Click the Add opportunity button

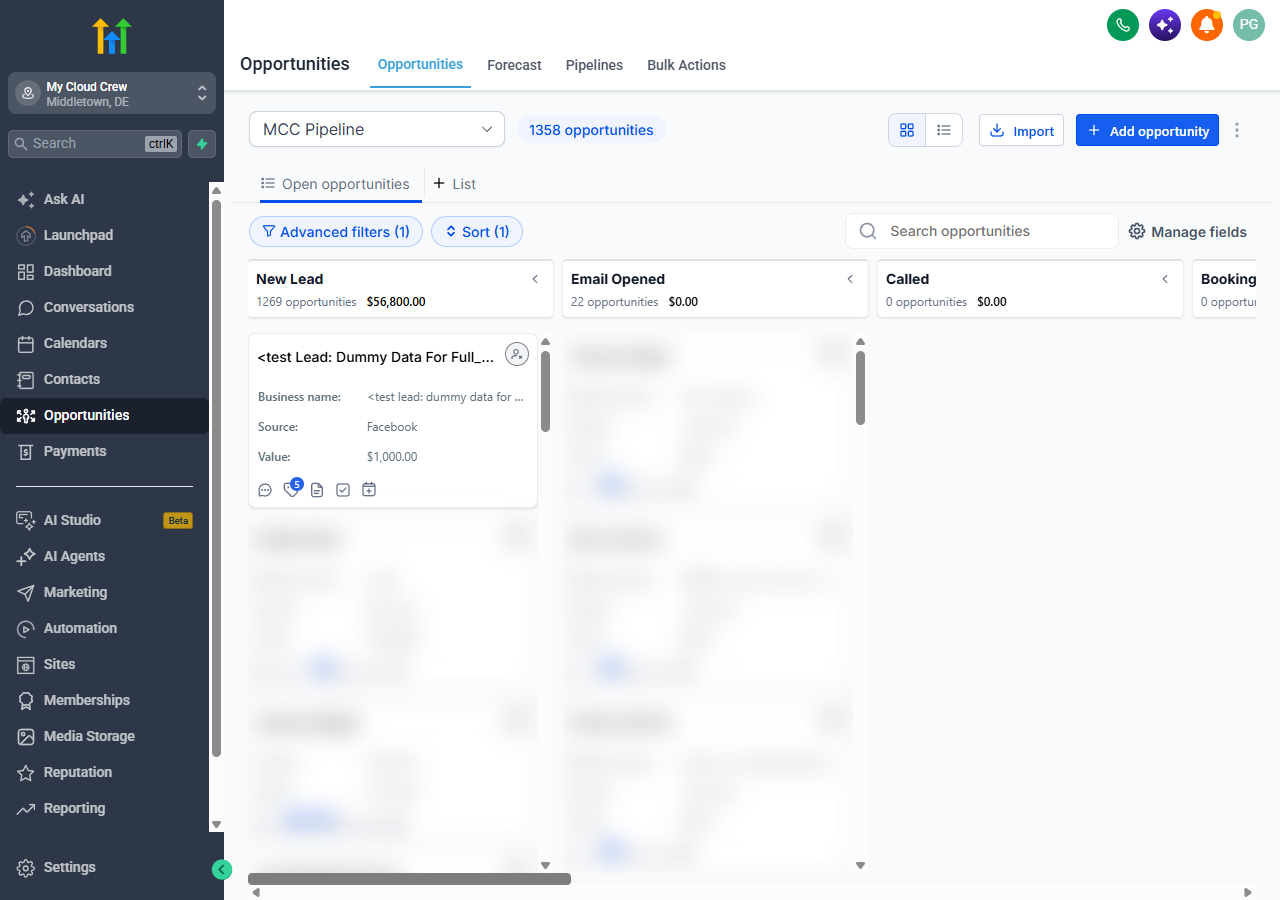[x=1147, y=130]
